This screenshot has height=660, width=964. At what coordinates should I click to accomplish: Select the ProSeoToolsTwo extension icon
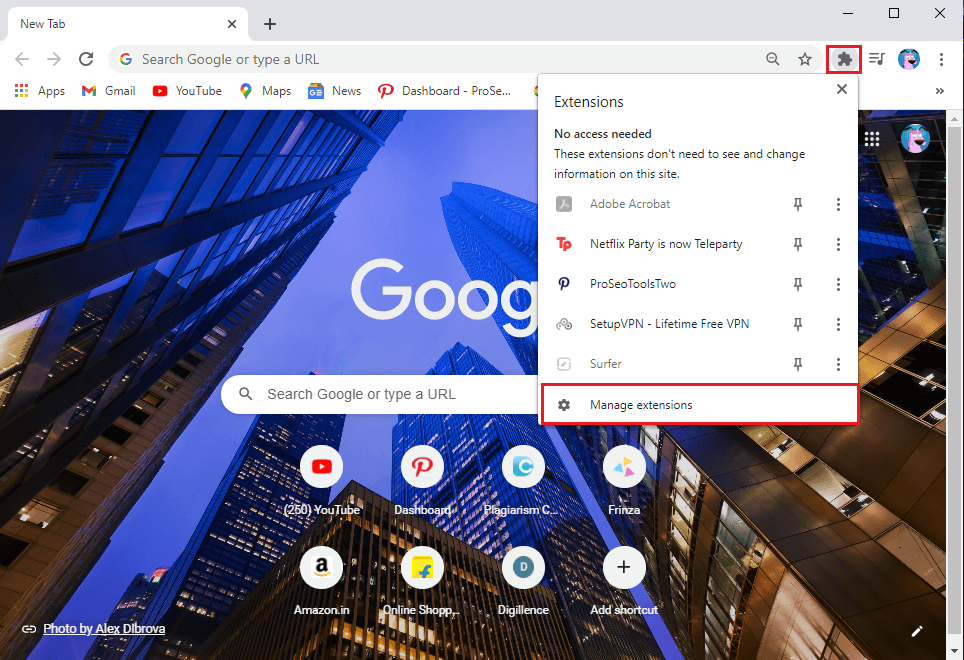(x=564, y=284)
